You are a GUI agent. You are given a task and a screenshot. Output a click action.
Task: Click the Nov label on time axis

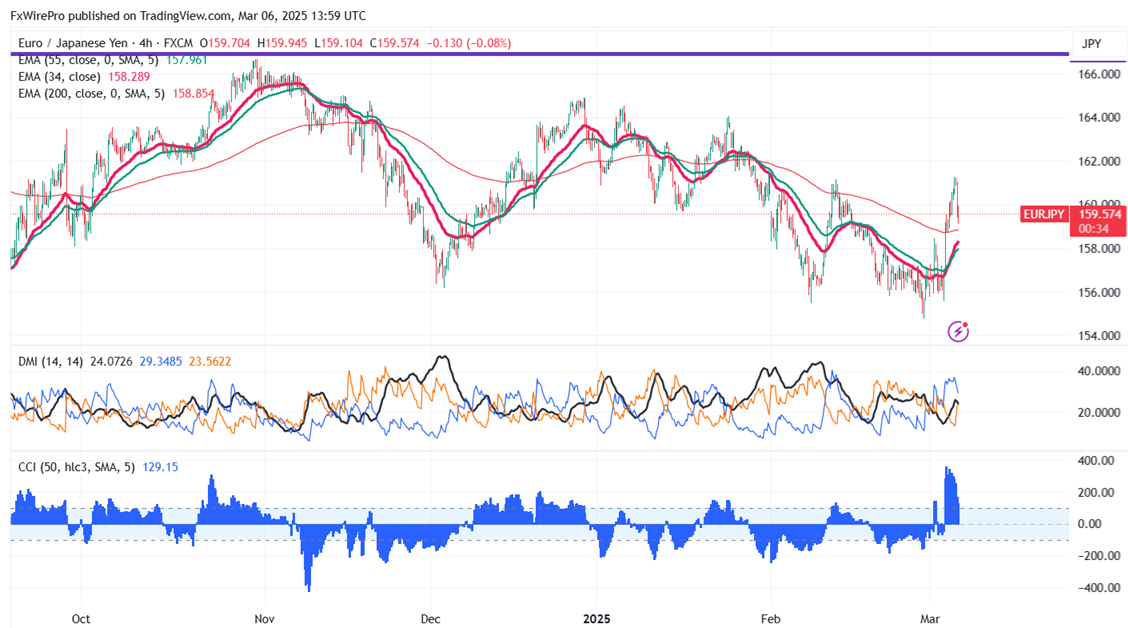pyautogui.click(x=265, y=619)
